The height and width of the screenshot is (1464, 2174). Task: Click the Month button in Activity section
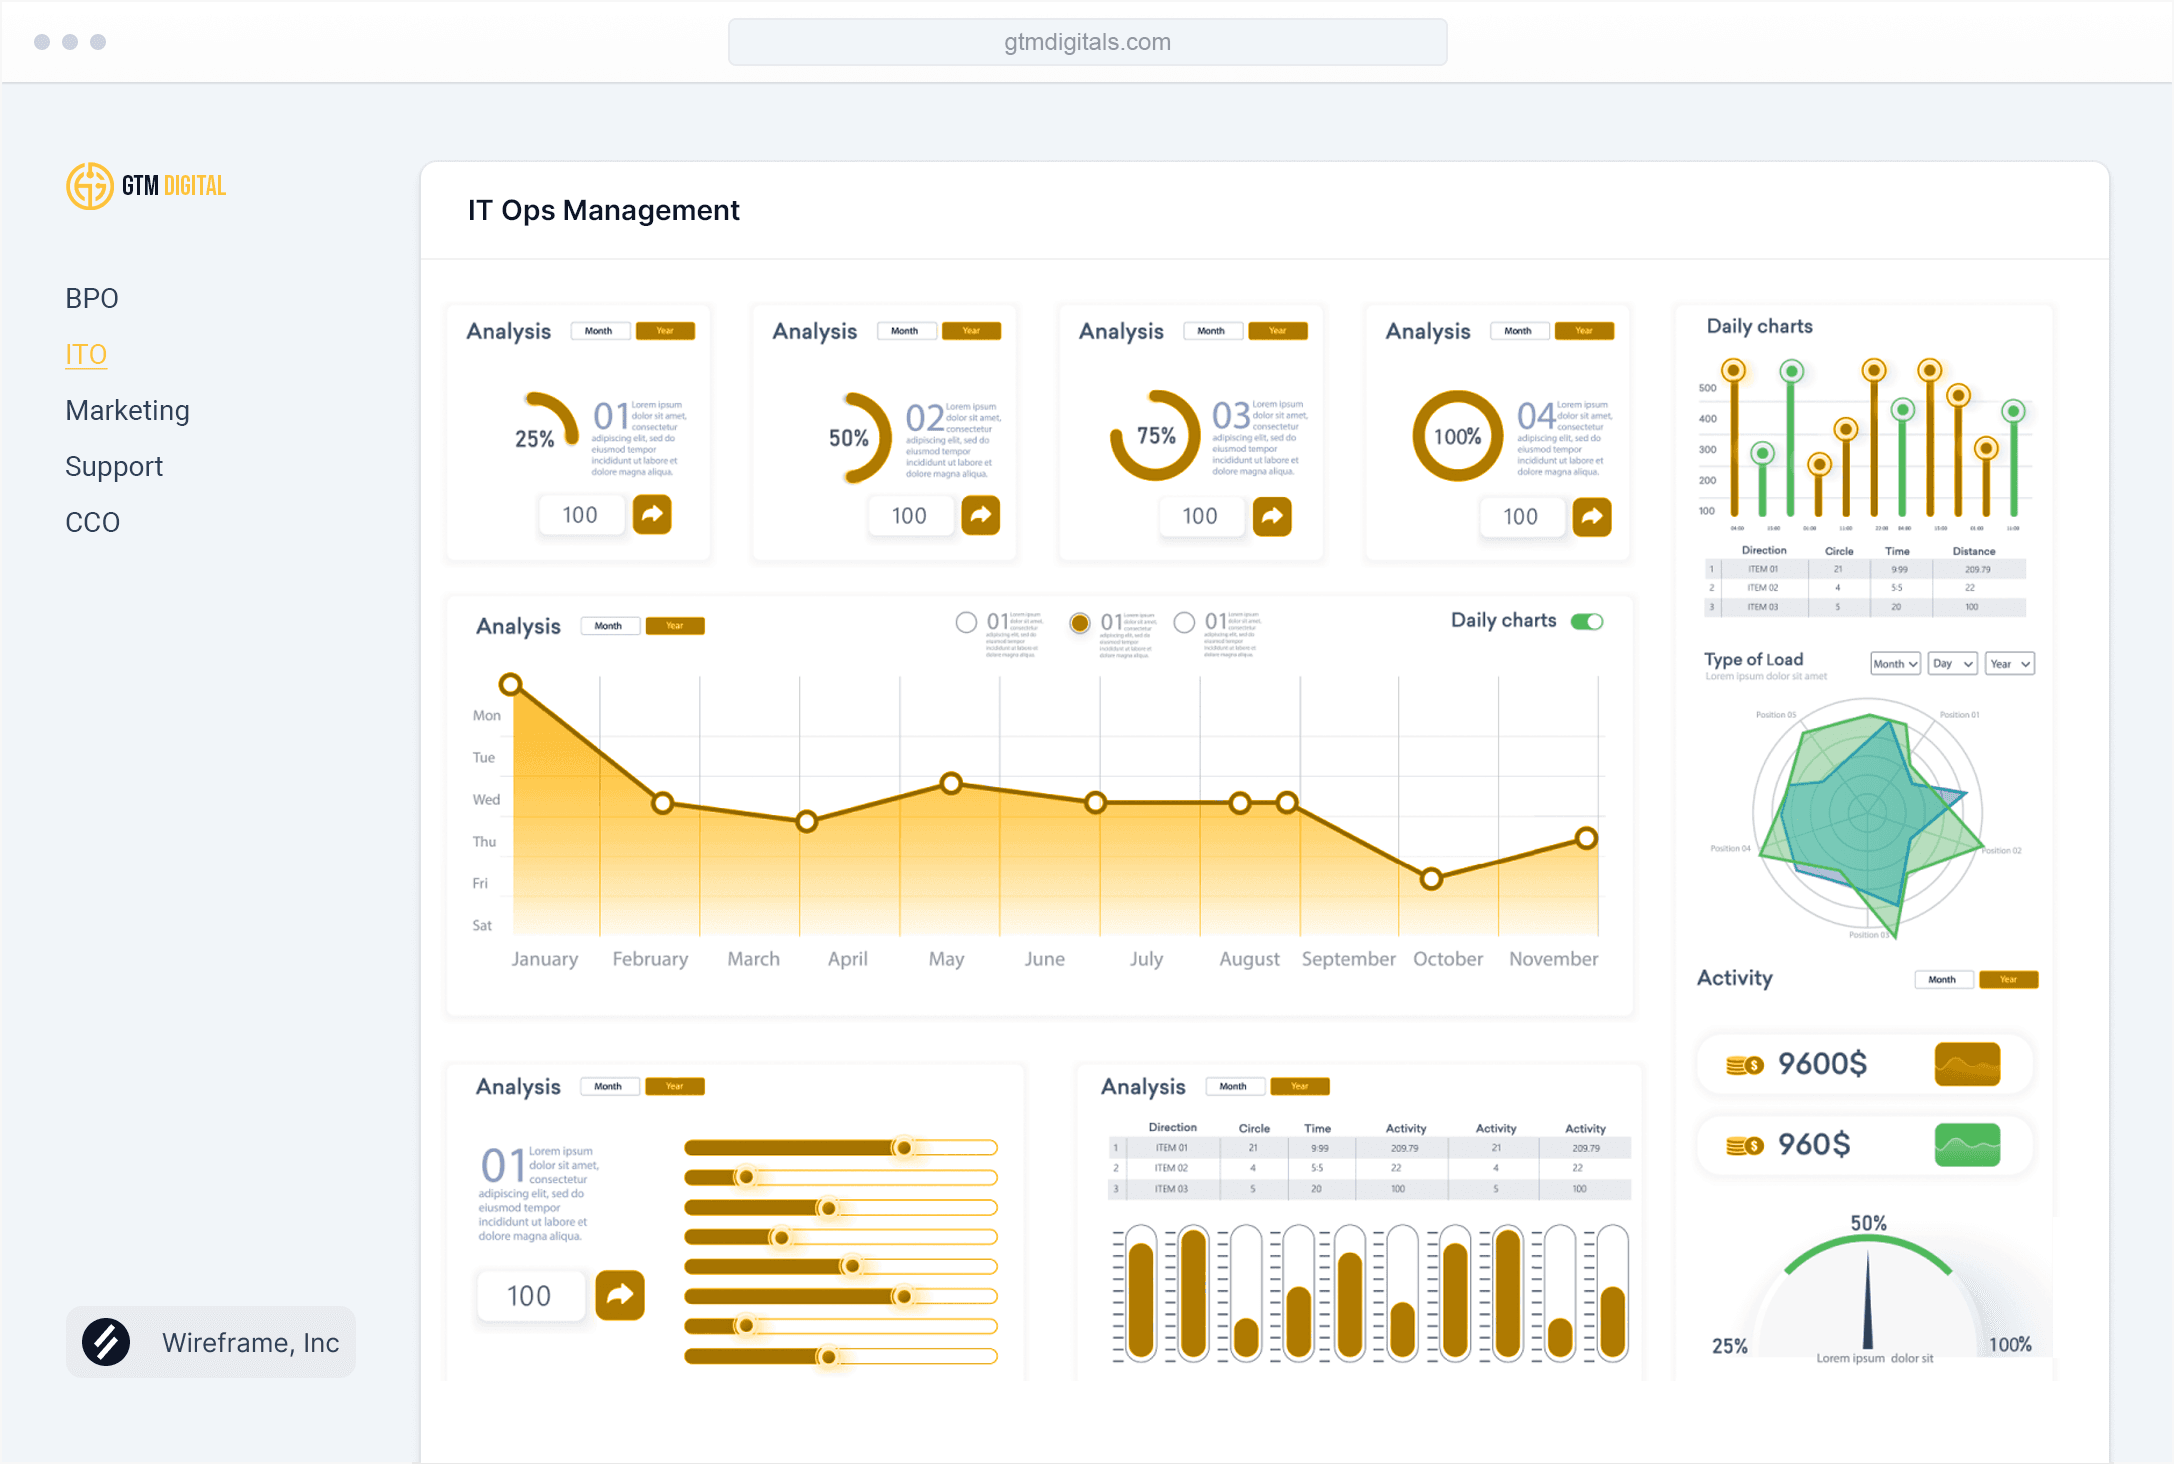coord(1942,980)
